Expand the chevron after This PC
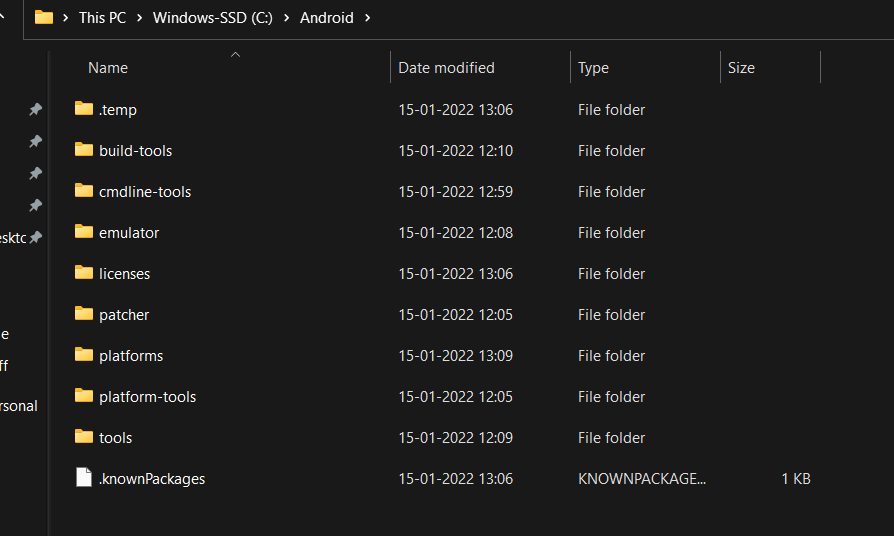Image resolution: width=894 pixels, height=536 pixels. coord(139,18)
